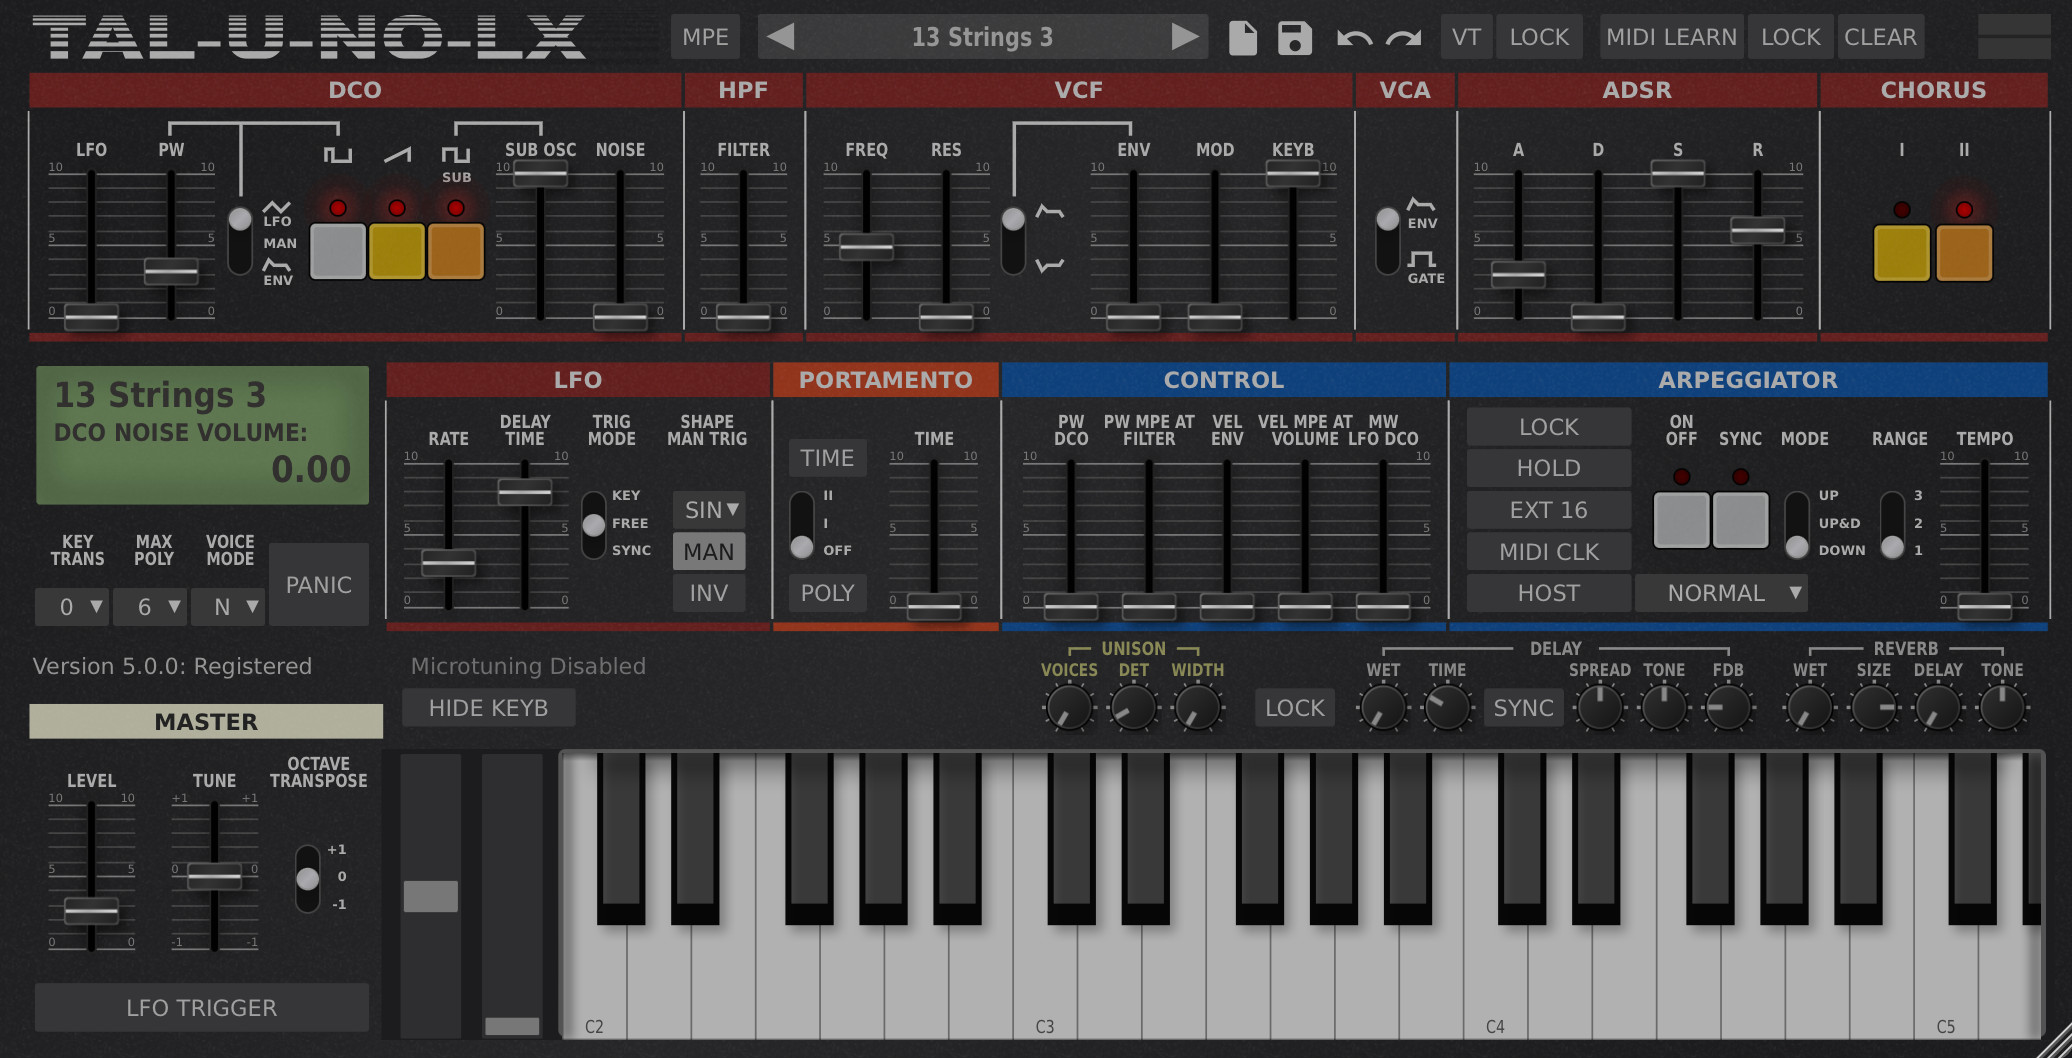This screenshot has height=1058, width=2072.
Task: Toggle the Arpeggiator Sync button
Action: click(x=1740, y=520)
